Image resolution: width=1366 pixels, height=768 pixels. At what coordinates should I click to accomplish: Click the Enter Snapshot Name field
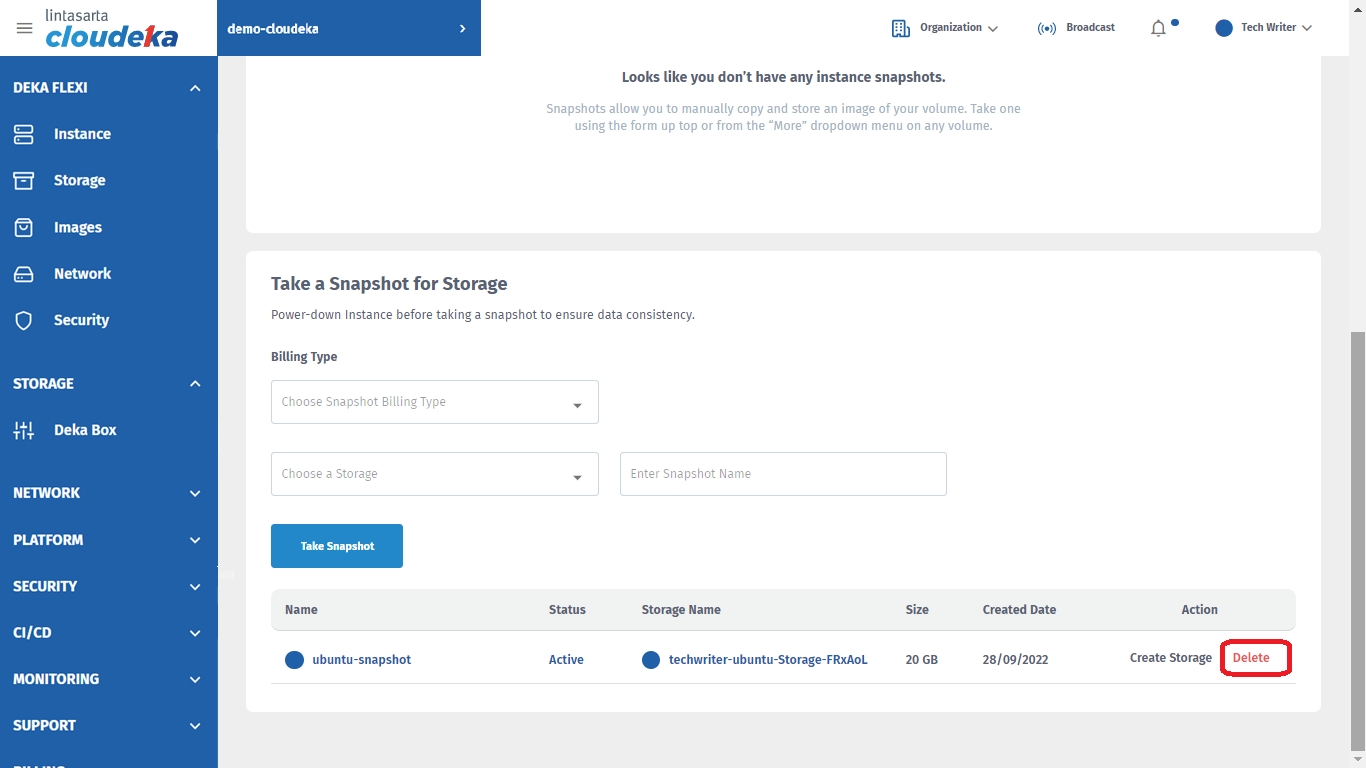783,474
